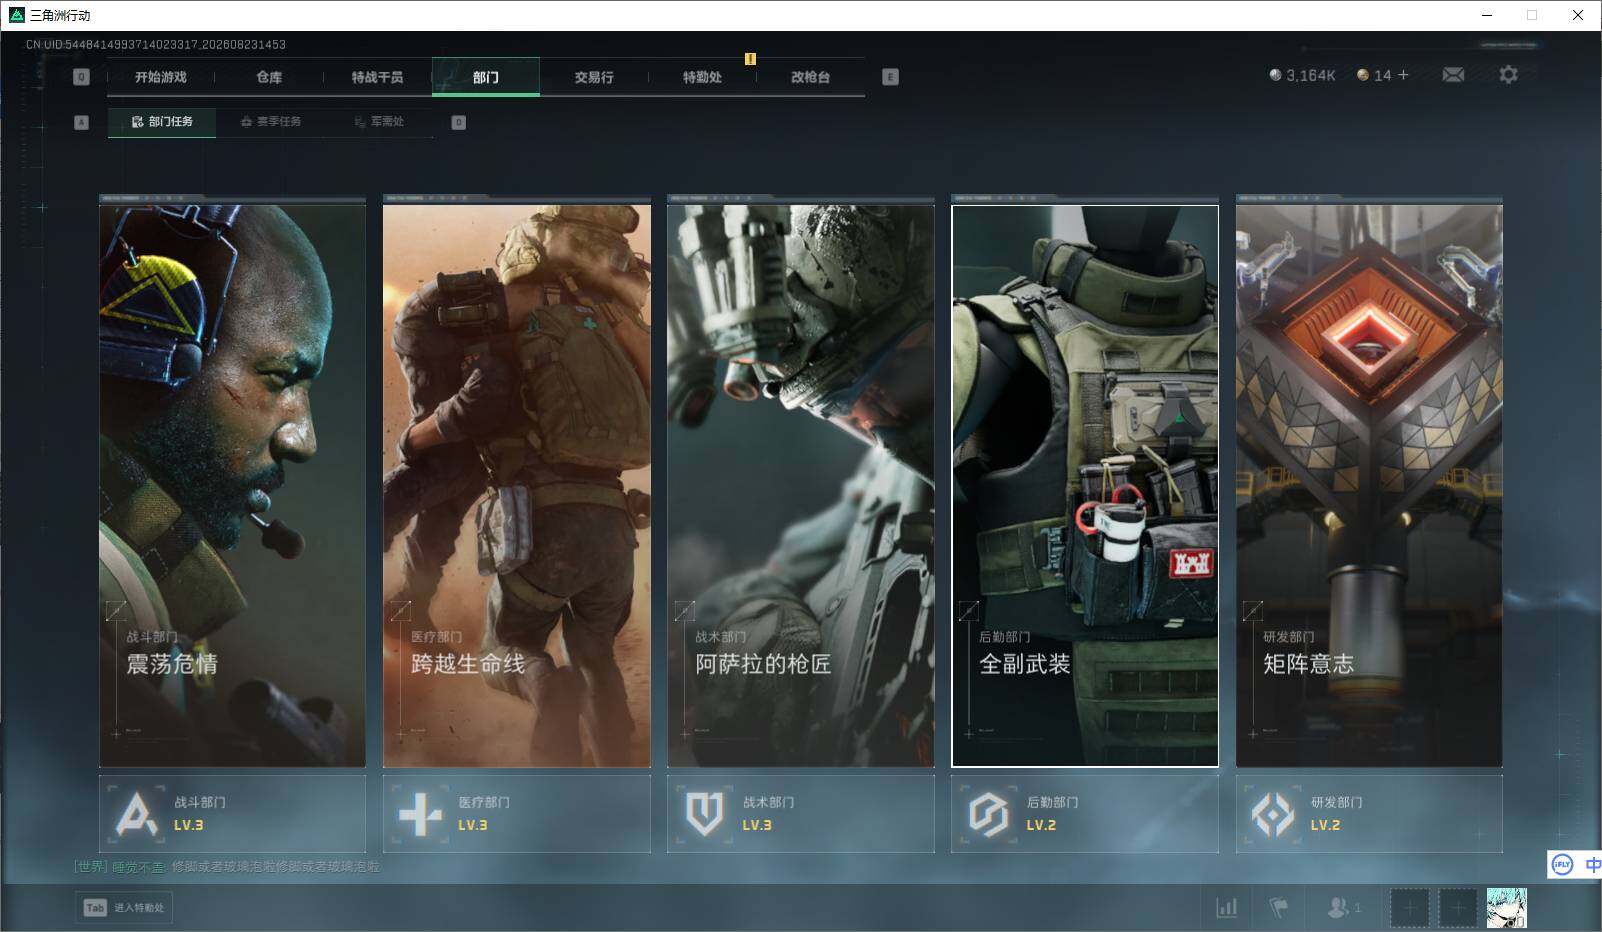Screen dimensions: 1602x932
Task: Click the 战术部门 shield logo icon
Action: pos(704,814)
